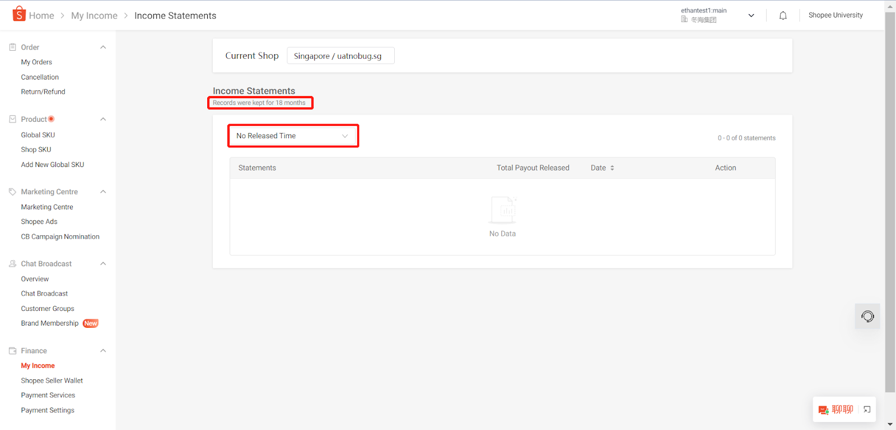The height and width of the screenshot is (430, 896).
Task: Open the notifications bell
Action: tap(783, 16)
